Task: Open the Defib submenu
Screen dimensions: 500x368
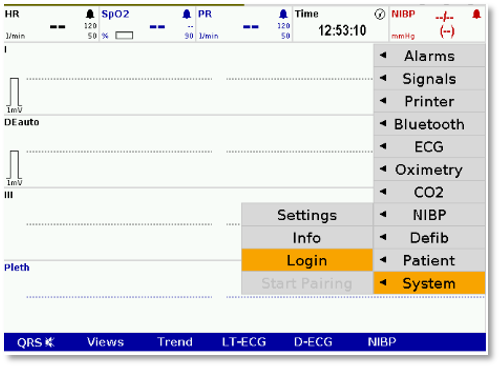Action: point(429,238)
